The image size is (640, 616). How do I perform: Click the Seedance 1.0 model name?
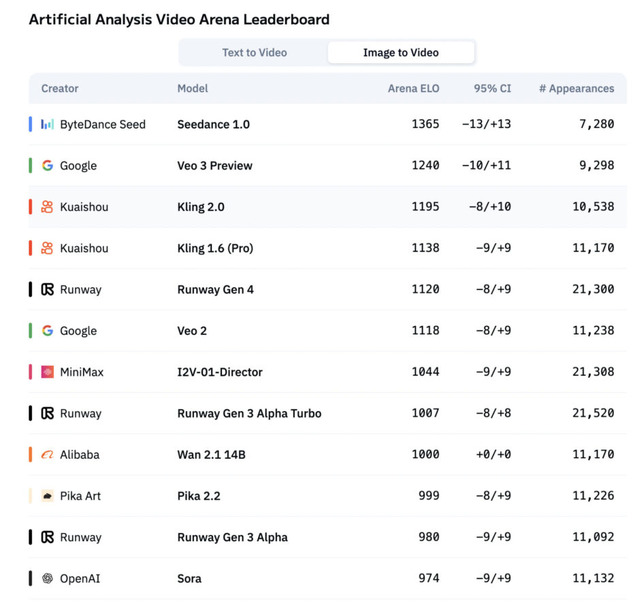click(213, 124)
